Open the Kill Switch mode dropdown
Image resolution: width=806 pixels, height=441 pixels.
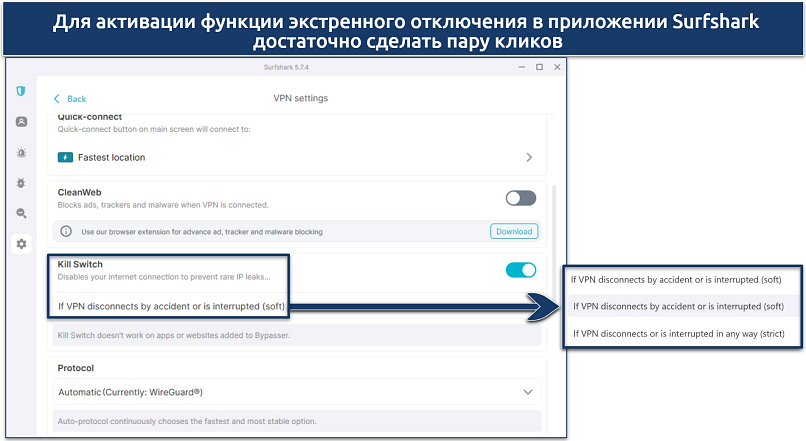(170, 305)
